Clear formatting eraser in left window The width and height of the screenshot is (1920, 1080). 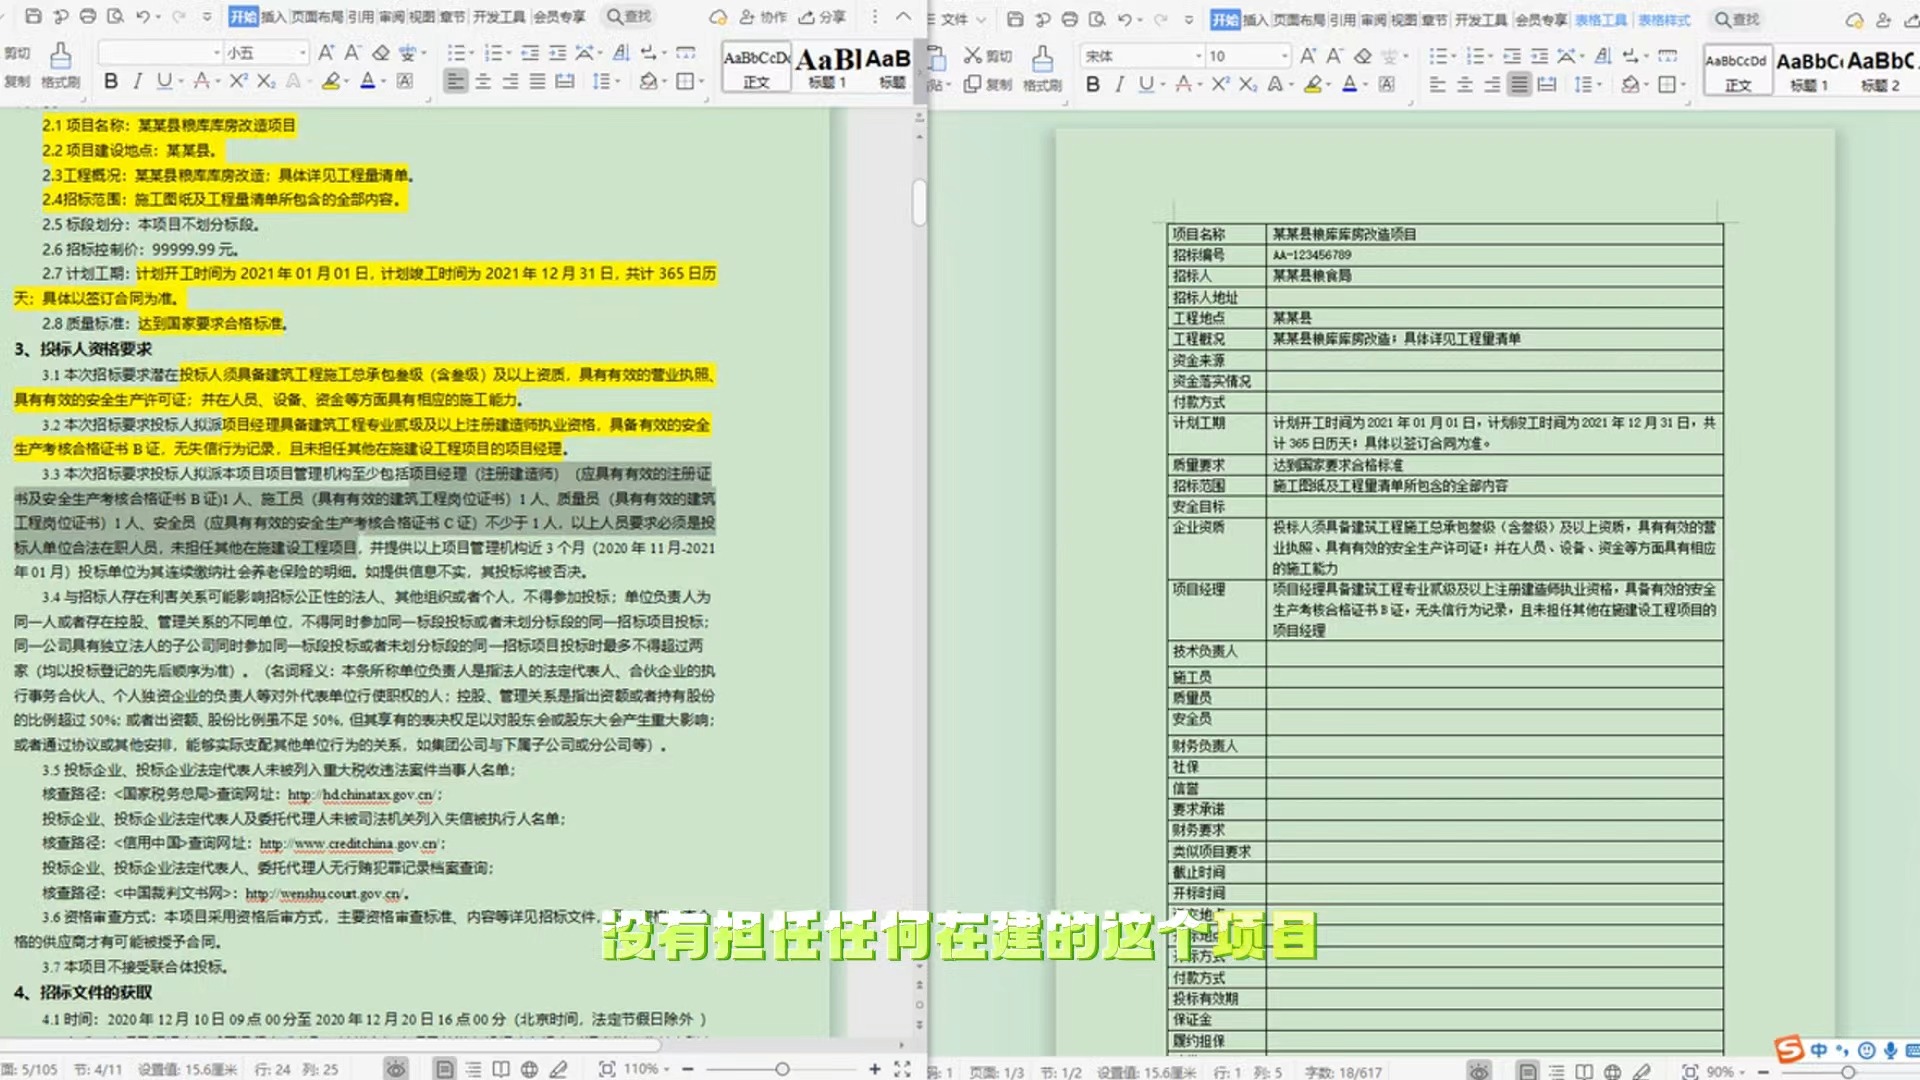[x=381, y=53]
